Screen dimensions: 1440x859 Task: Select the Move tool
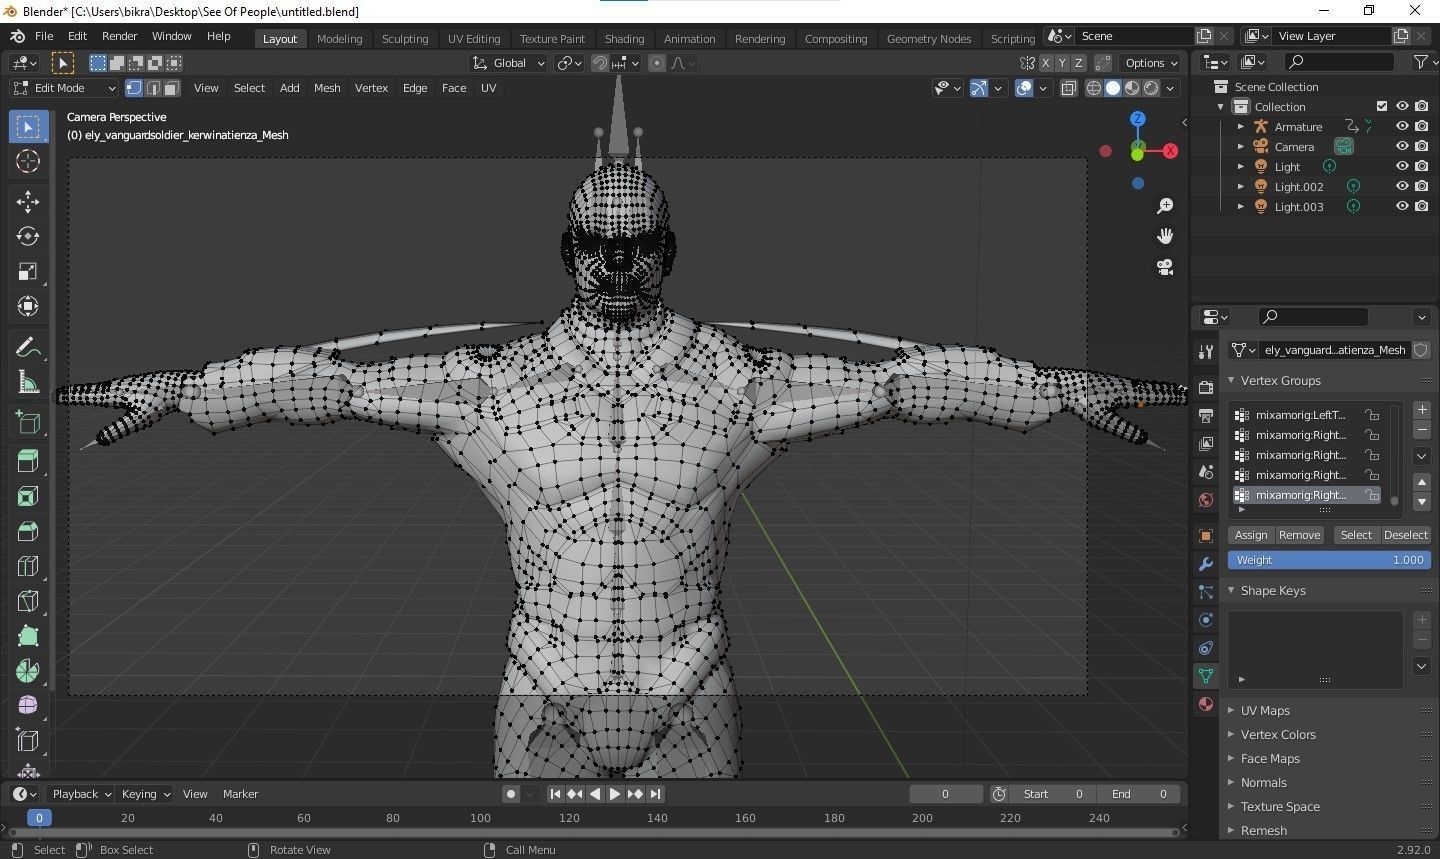[28, 201]
